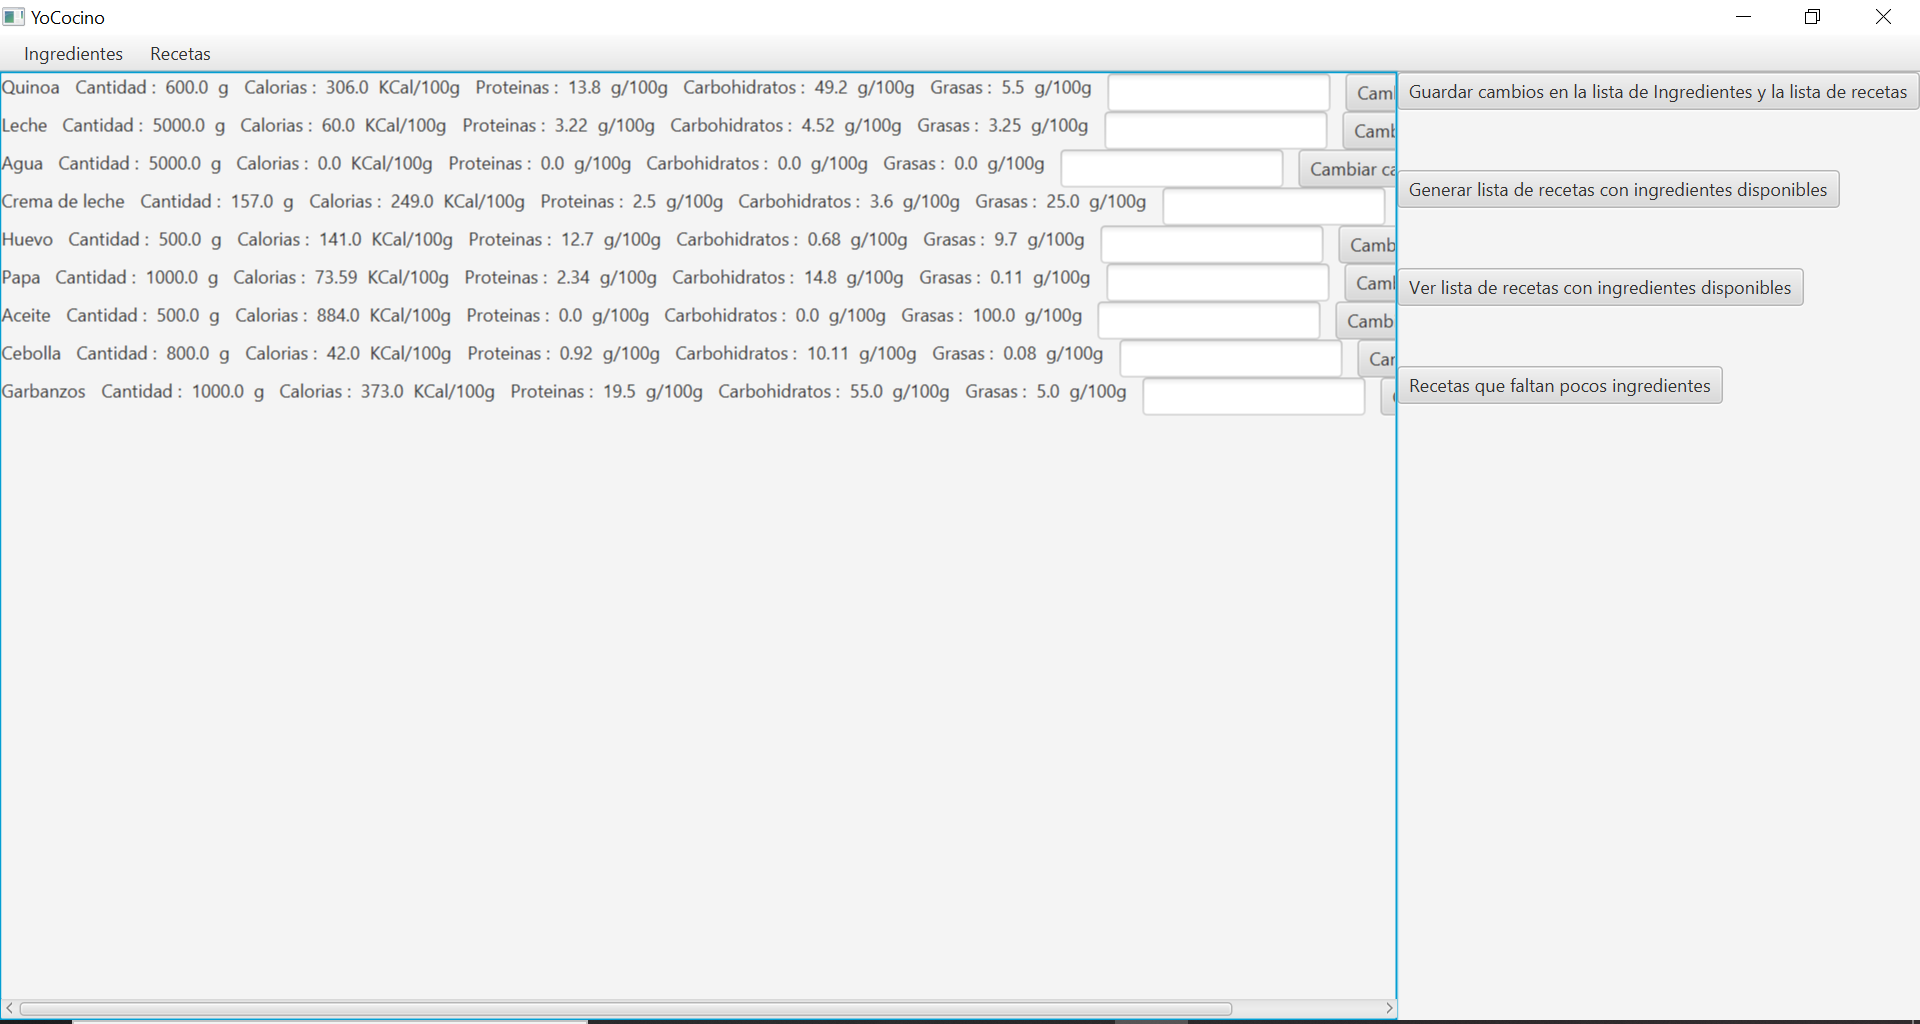Viewport: 1920px width, 1024px height.
Task: Click the horizontal scrollbar thumb
Action: [626, 1009]
